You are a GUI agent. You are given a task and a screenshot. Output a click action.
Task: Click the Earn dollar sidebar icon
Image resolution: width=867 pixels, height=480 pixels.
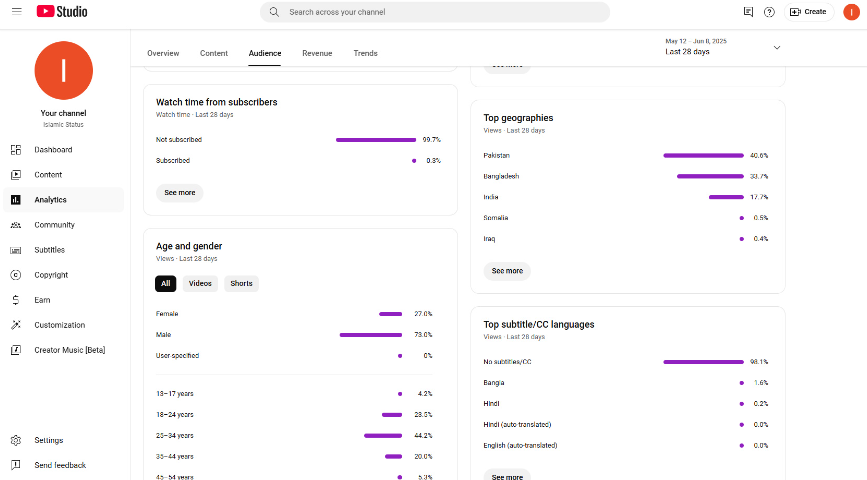tap(16, 300)
